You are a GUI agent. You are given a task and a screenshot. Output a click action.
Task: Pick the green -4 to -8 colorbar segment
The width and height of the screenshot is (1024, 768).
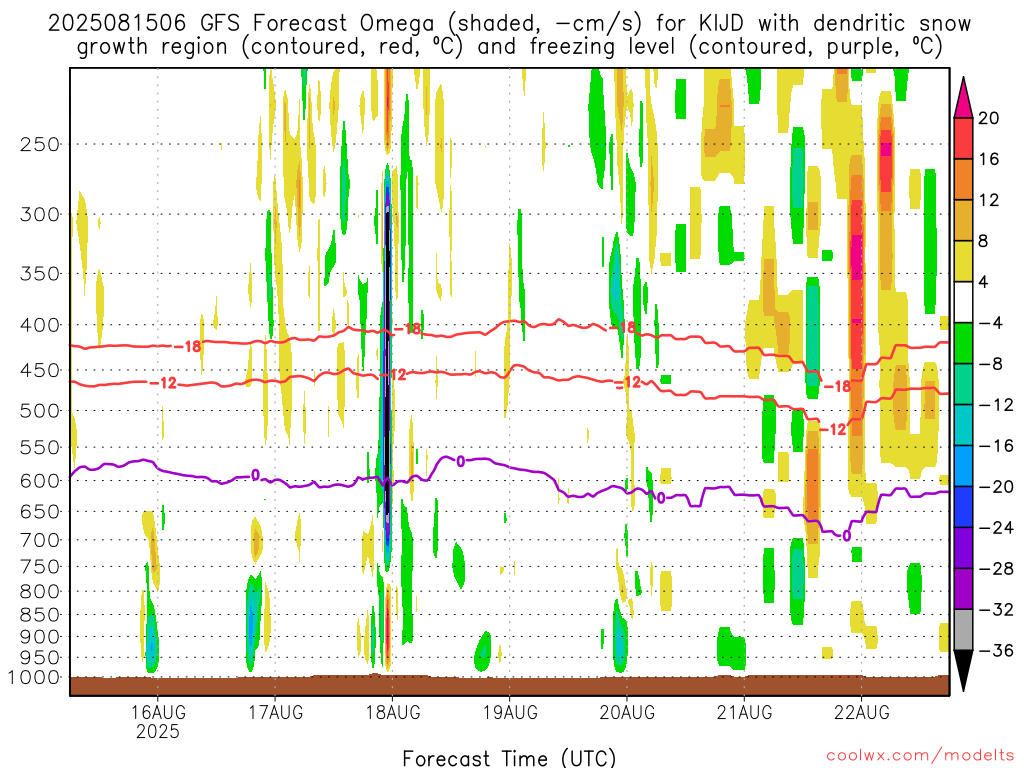[963, 343]
